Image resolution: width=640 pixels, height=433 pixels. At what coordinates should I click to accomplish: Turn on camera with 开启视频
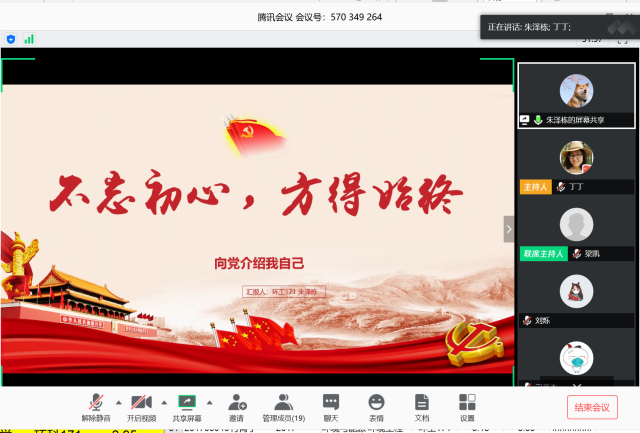click(x=141, y=406)
